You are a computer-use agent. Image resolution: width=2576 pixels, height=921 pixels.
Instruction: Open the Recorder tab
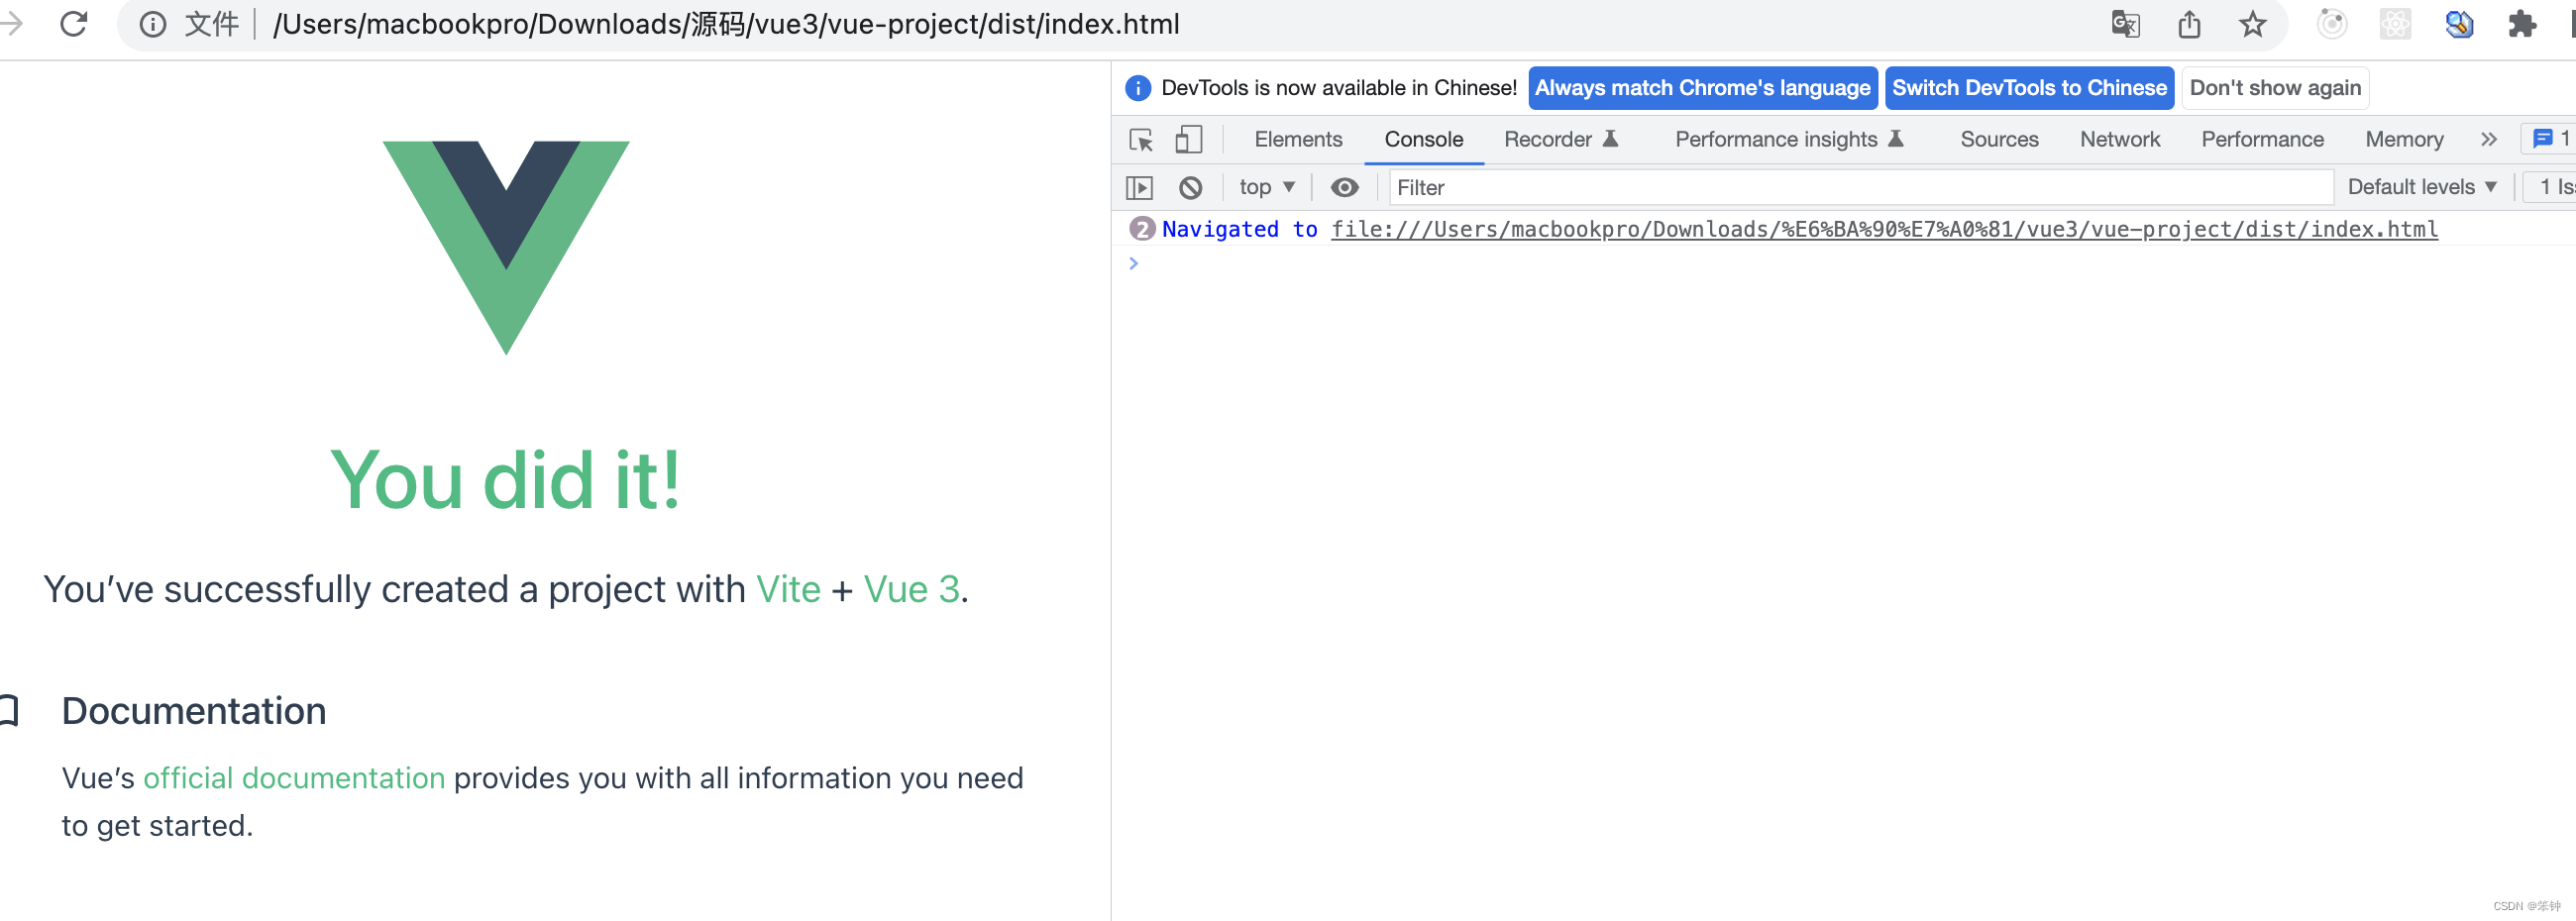tap(1560, 140)
